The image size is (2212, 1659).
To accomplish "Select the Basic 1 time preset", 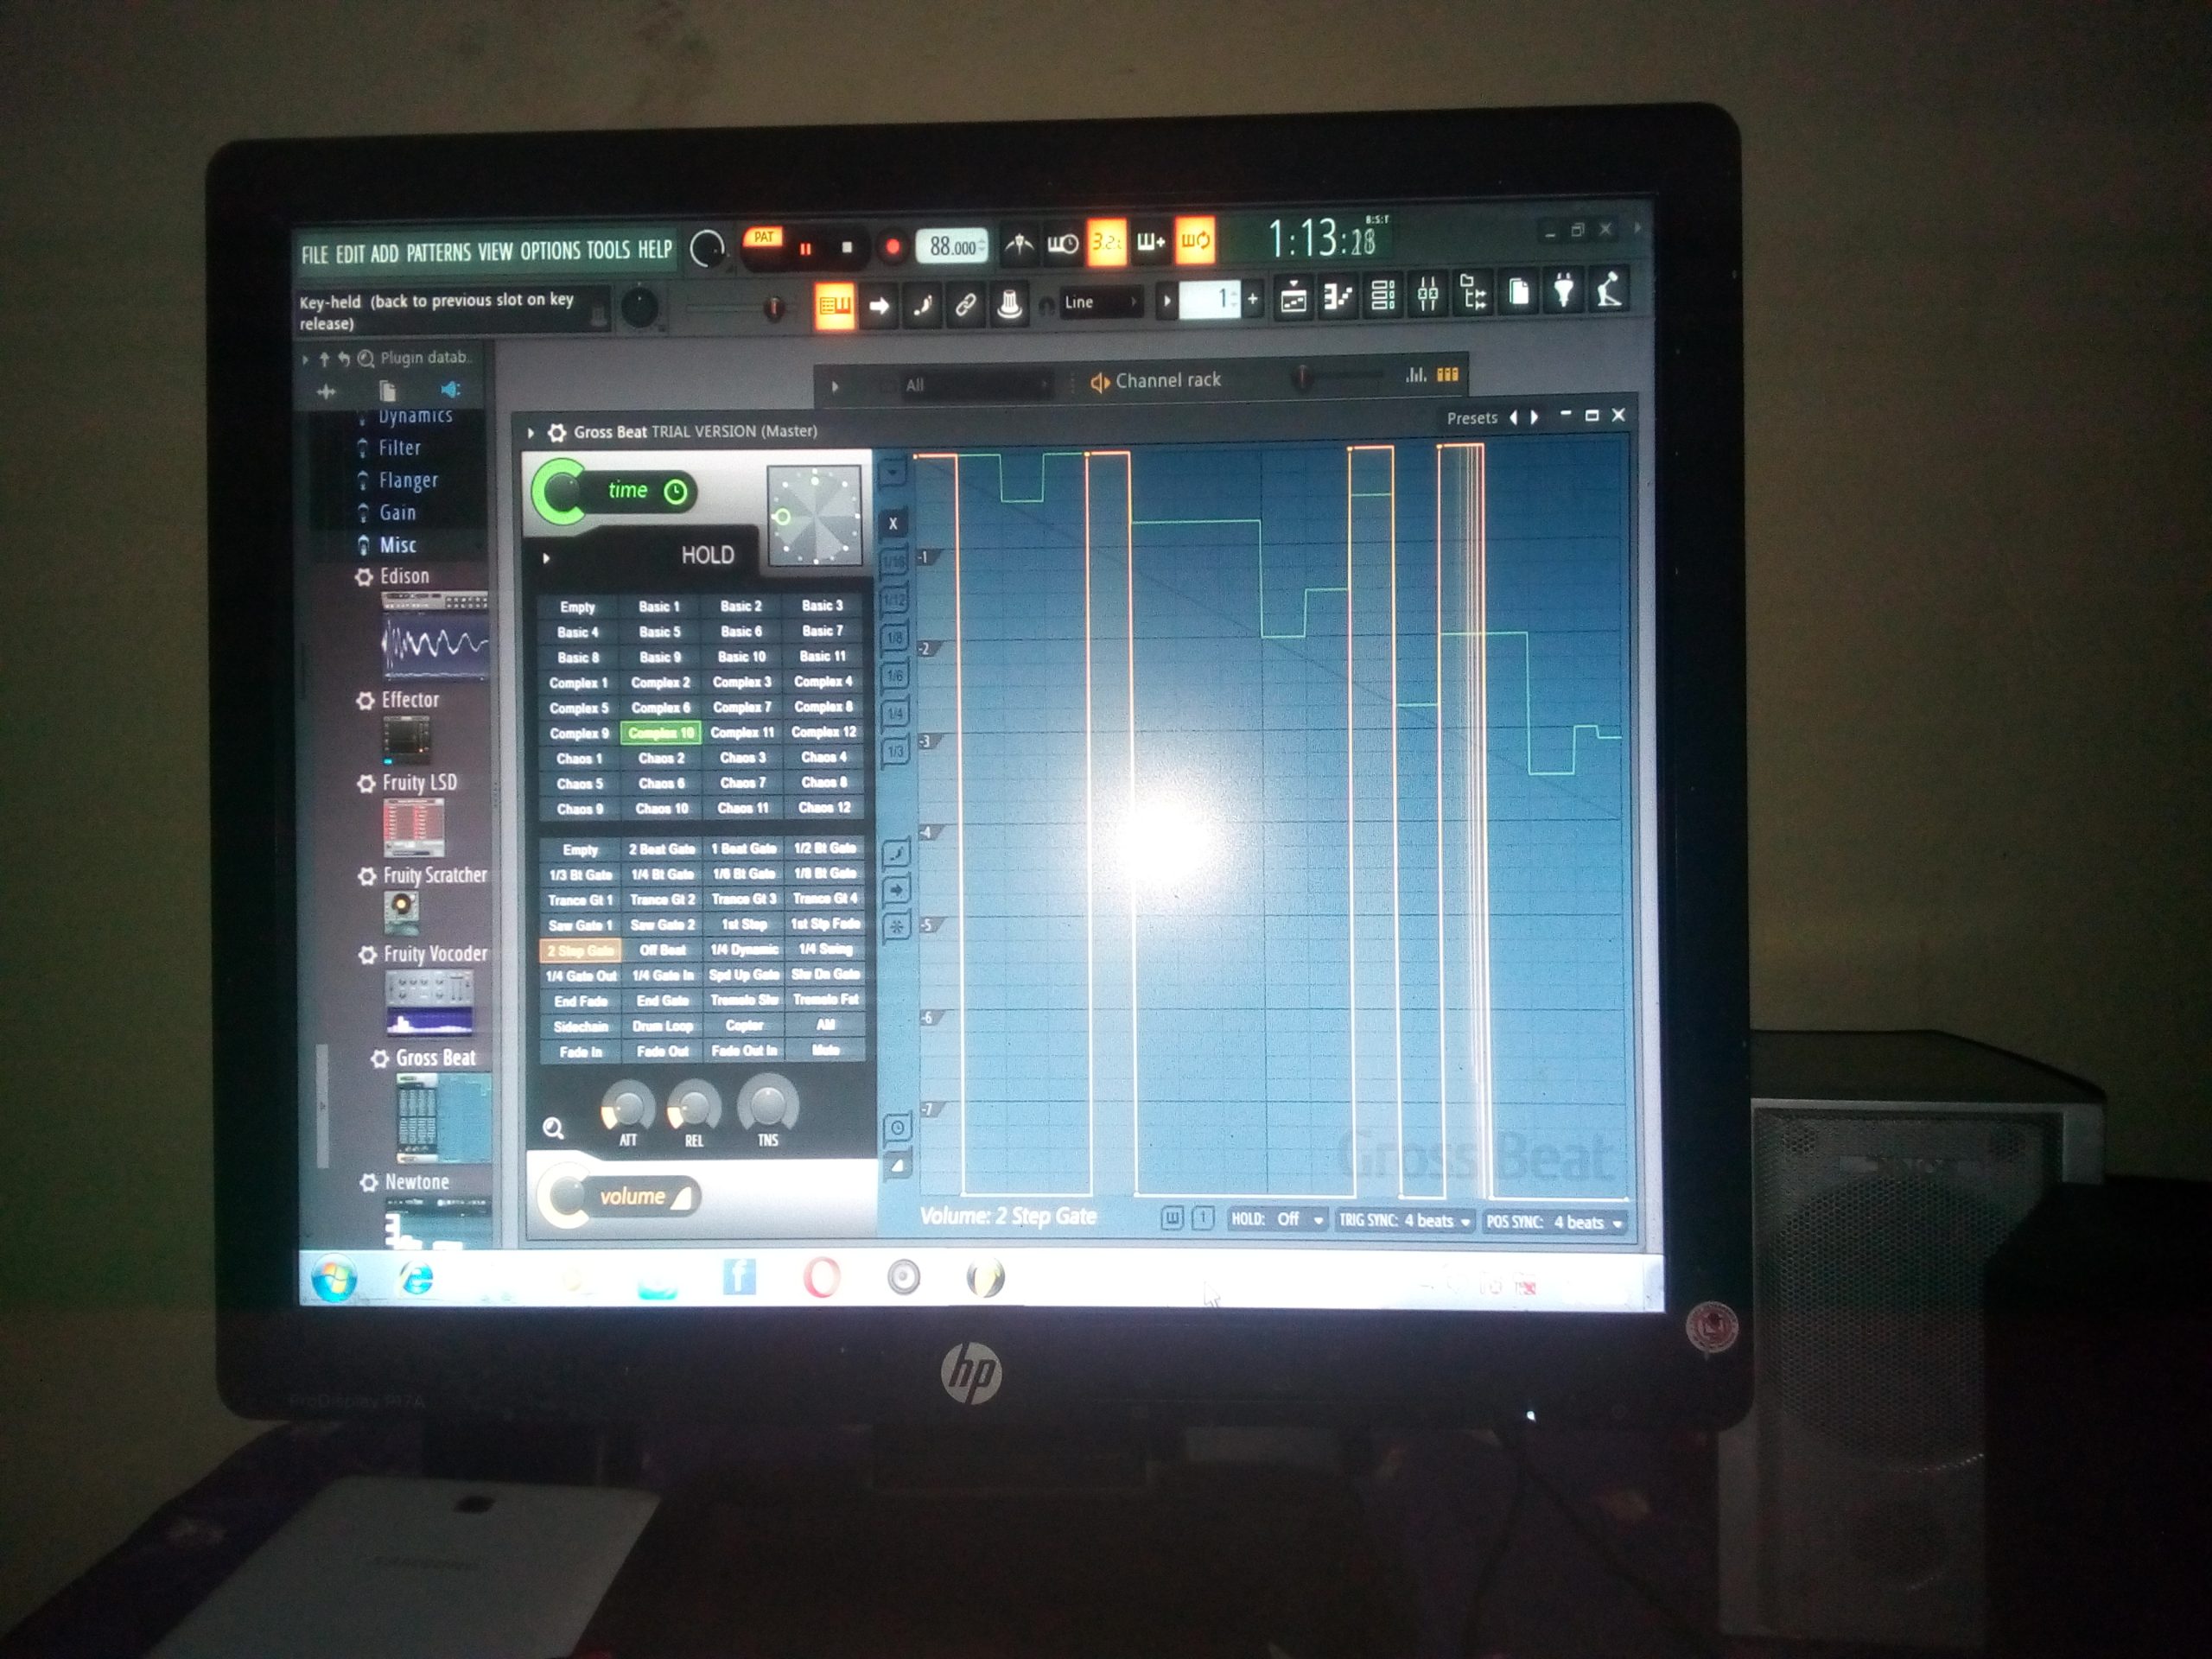I will (660, 607).
